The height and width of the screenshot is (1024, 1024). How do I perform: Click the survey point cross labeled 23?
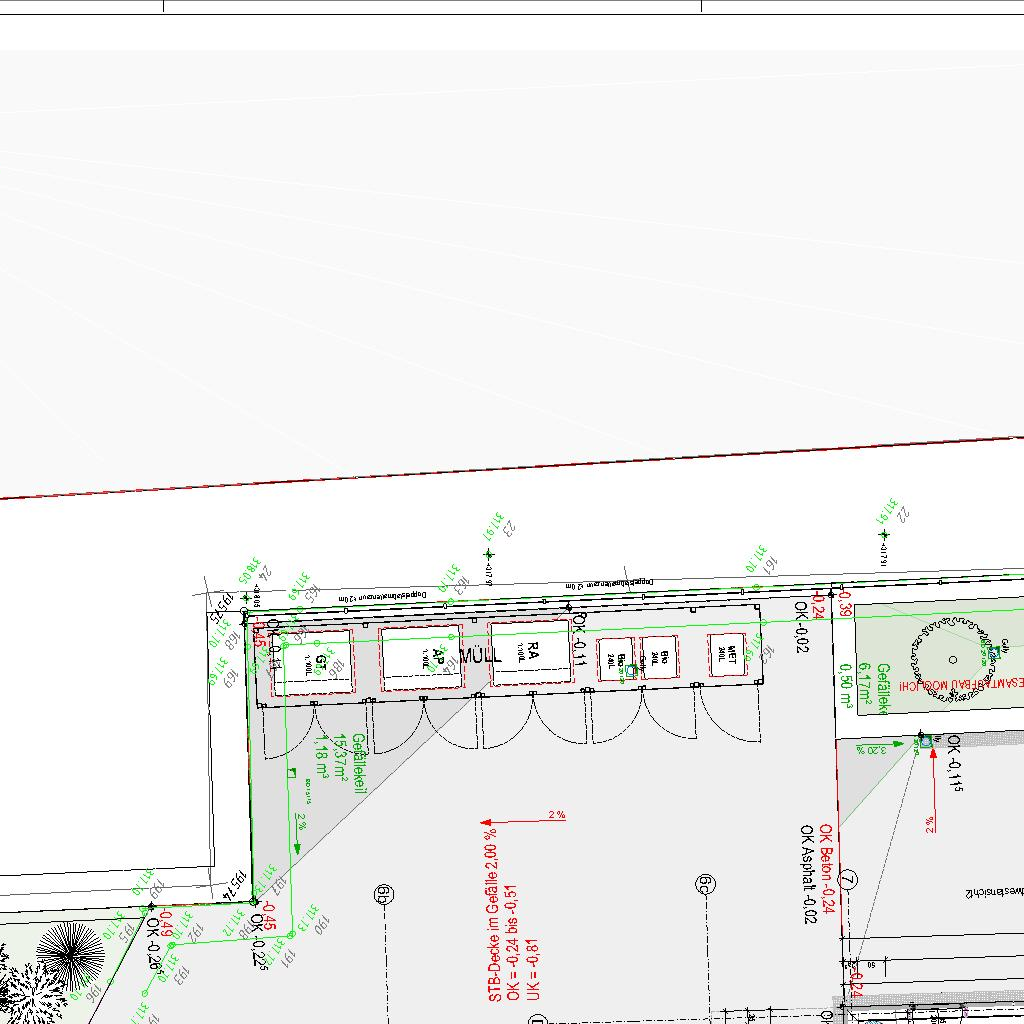(489, 554)
